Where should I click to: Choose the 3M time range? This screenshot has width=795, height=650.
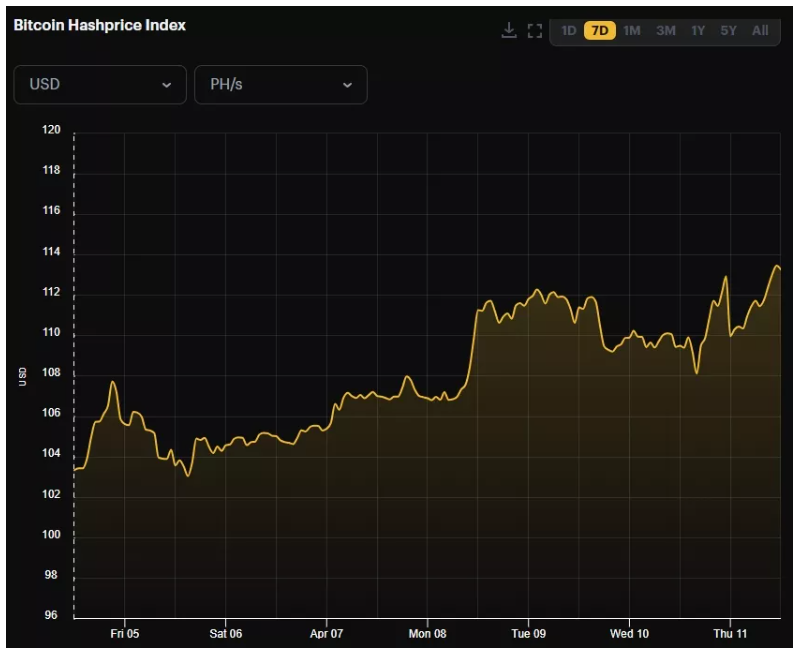(x=665, y=31)
